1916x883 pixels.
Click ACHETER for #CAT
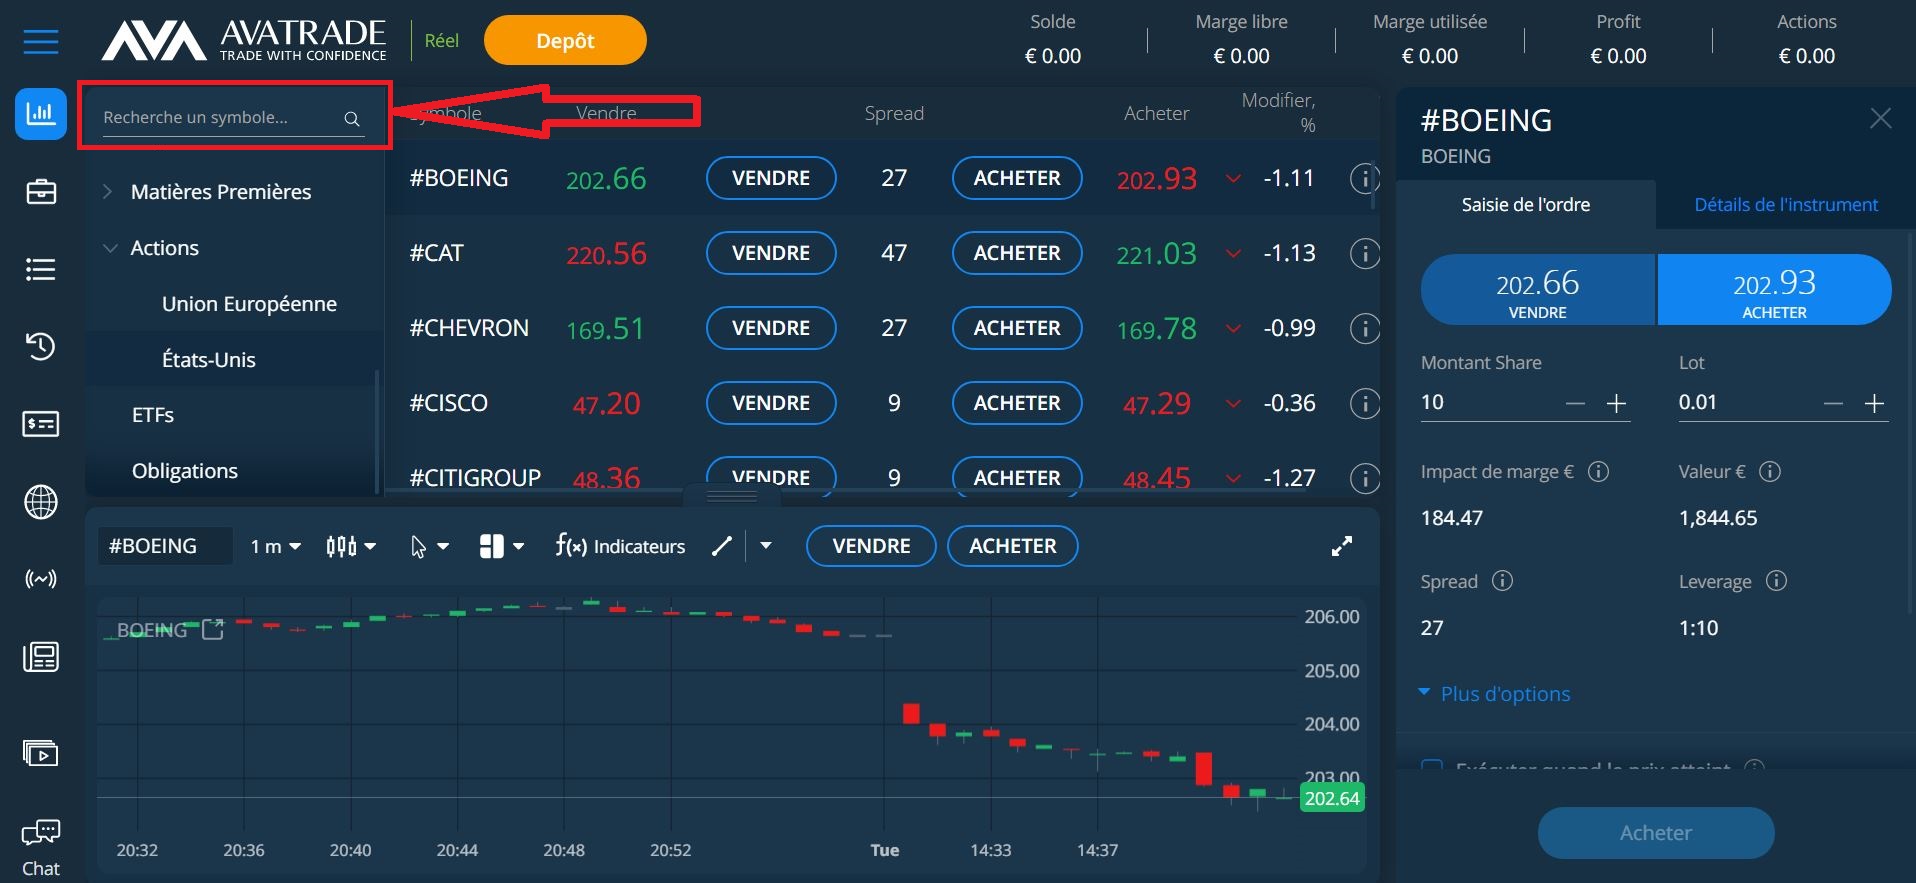click(1017, 253)
